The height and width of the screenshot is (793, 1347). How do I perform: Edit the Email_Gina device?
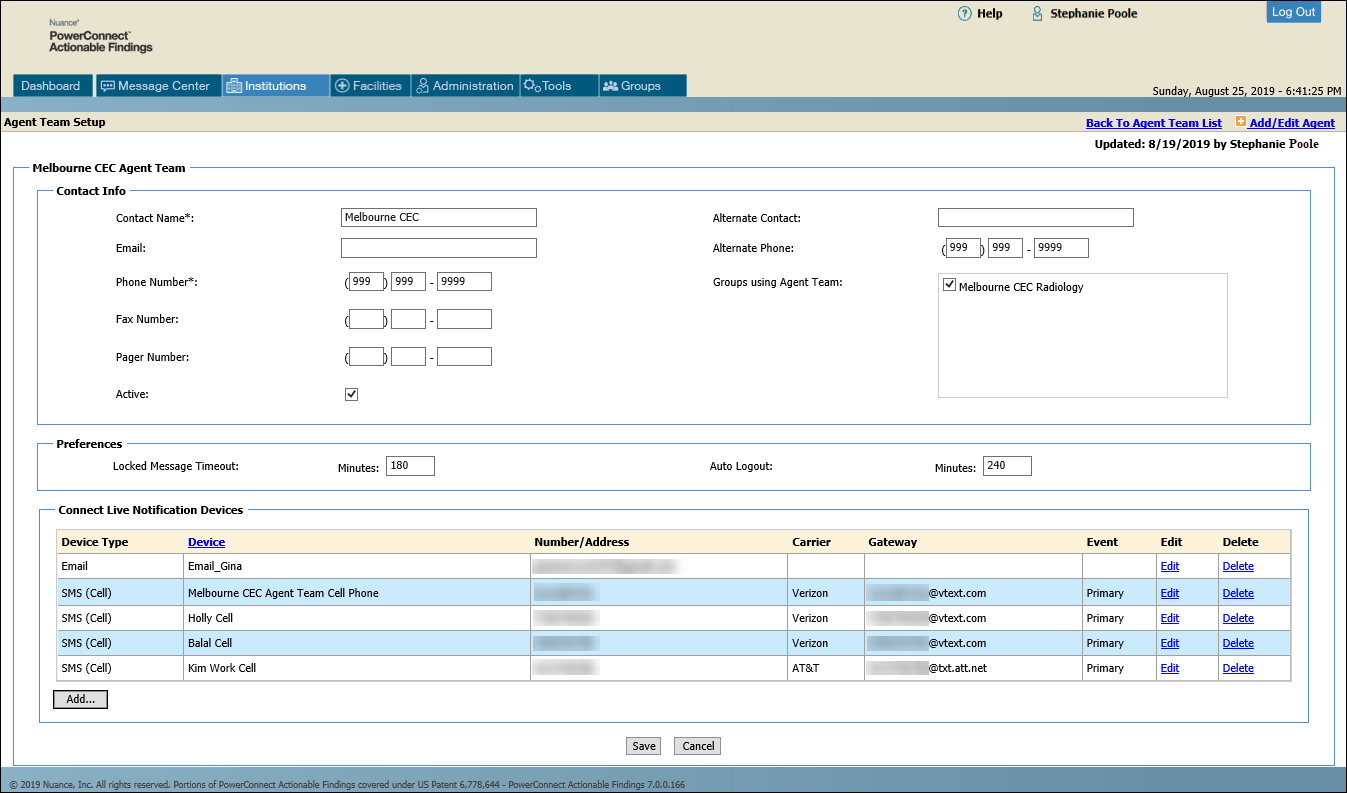(1169, 566)
